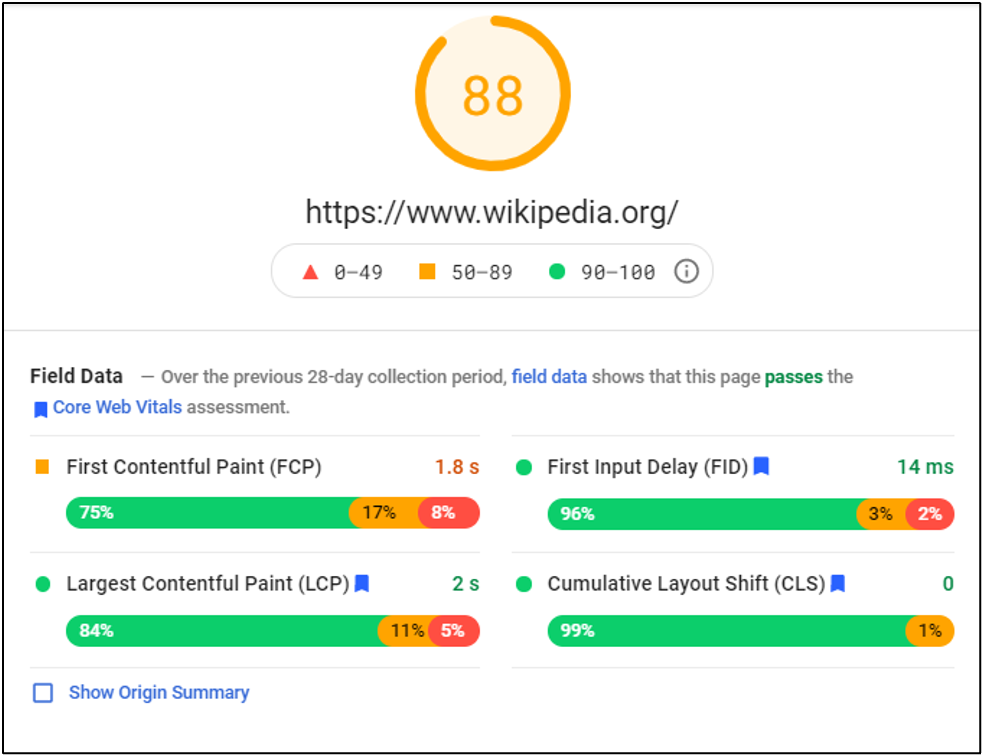Click the bookmark icon next to Largest Contentful Paint
The width and height of the screenshot is (983, 756).
click(362, 583)
